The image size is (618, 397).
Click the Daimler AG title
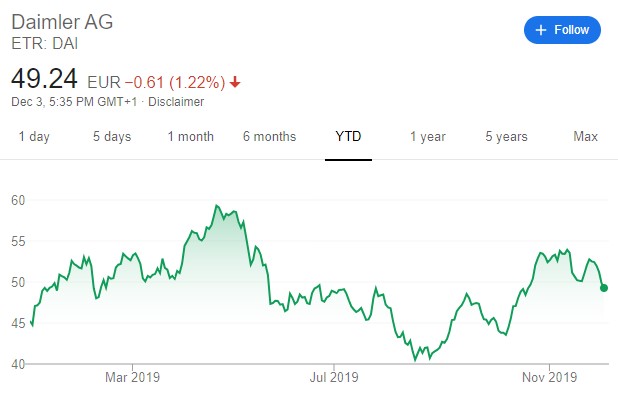(62, 22)
